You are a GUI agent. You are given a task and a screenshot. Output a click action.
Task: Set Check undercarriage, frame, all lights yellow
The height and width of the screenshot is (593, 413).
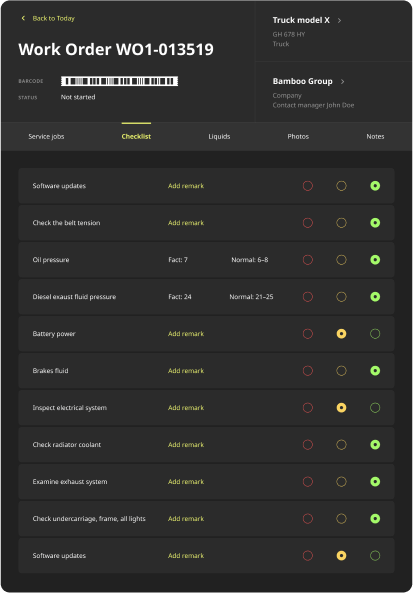click(342, 519)
